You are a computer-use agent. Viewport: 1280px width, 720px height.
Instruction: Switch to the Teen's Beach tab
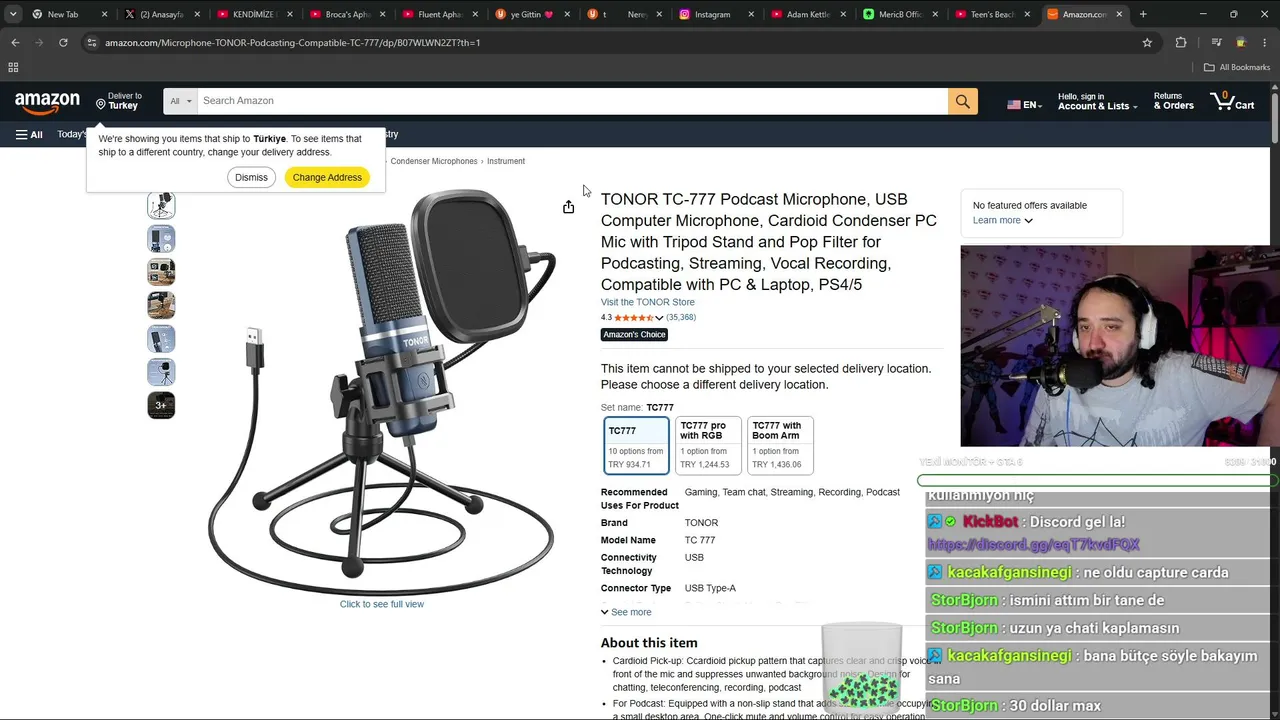(991, 14)
